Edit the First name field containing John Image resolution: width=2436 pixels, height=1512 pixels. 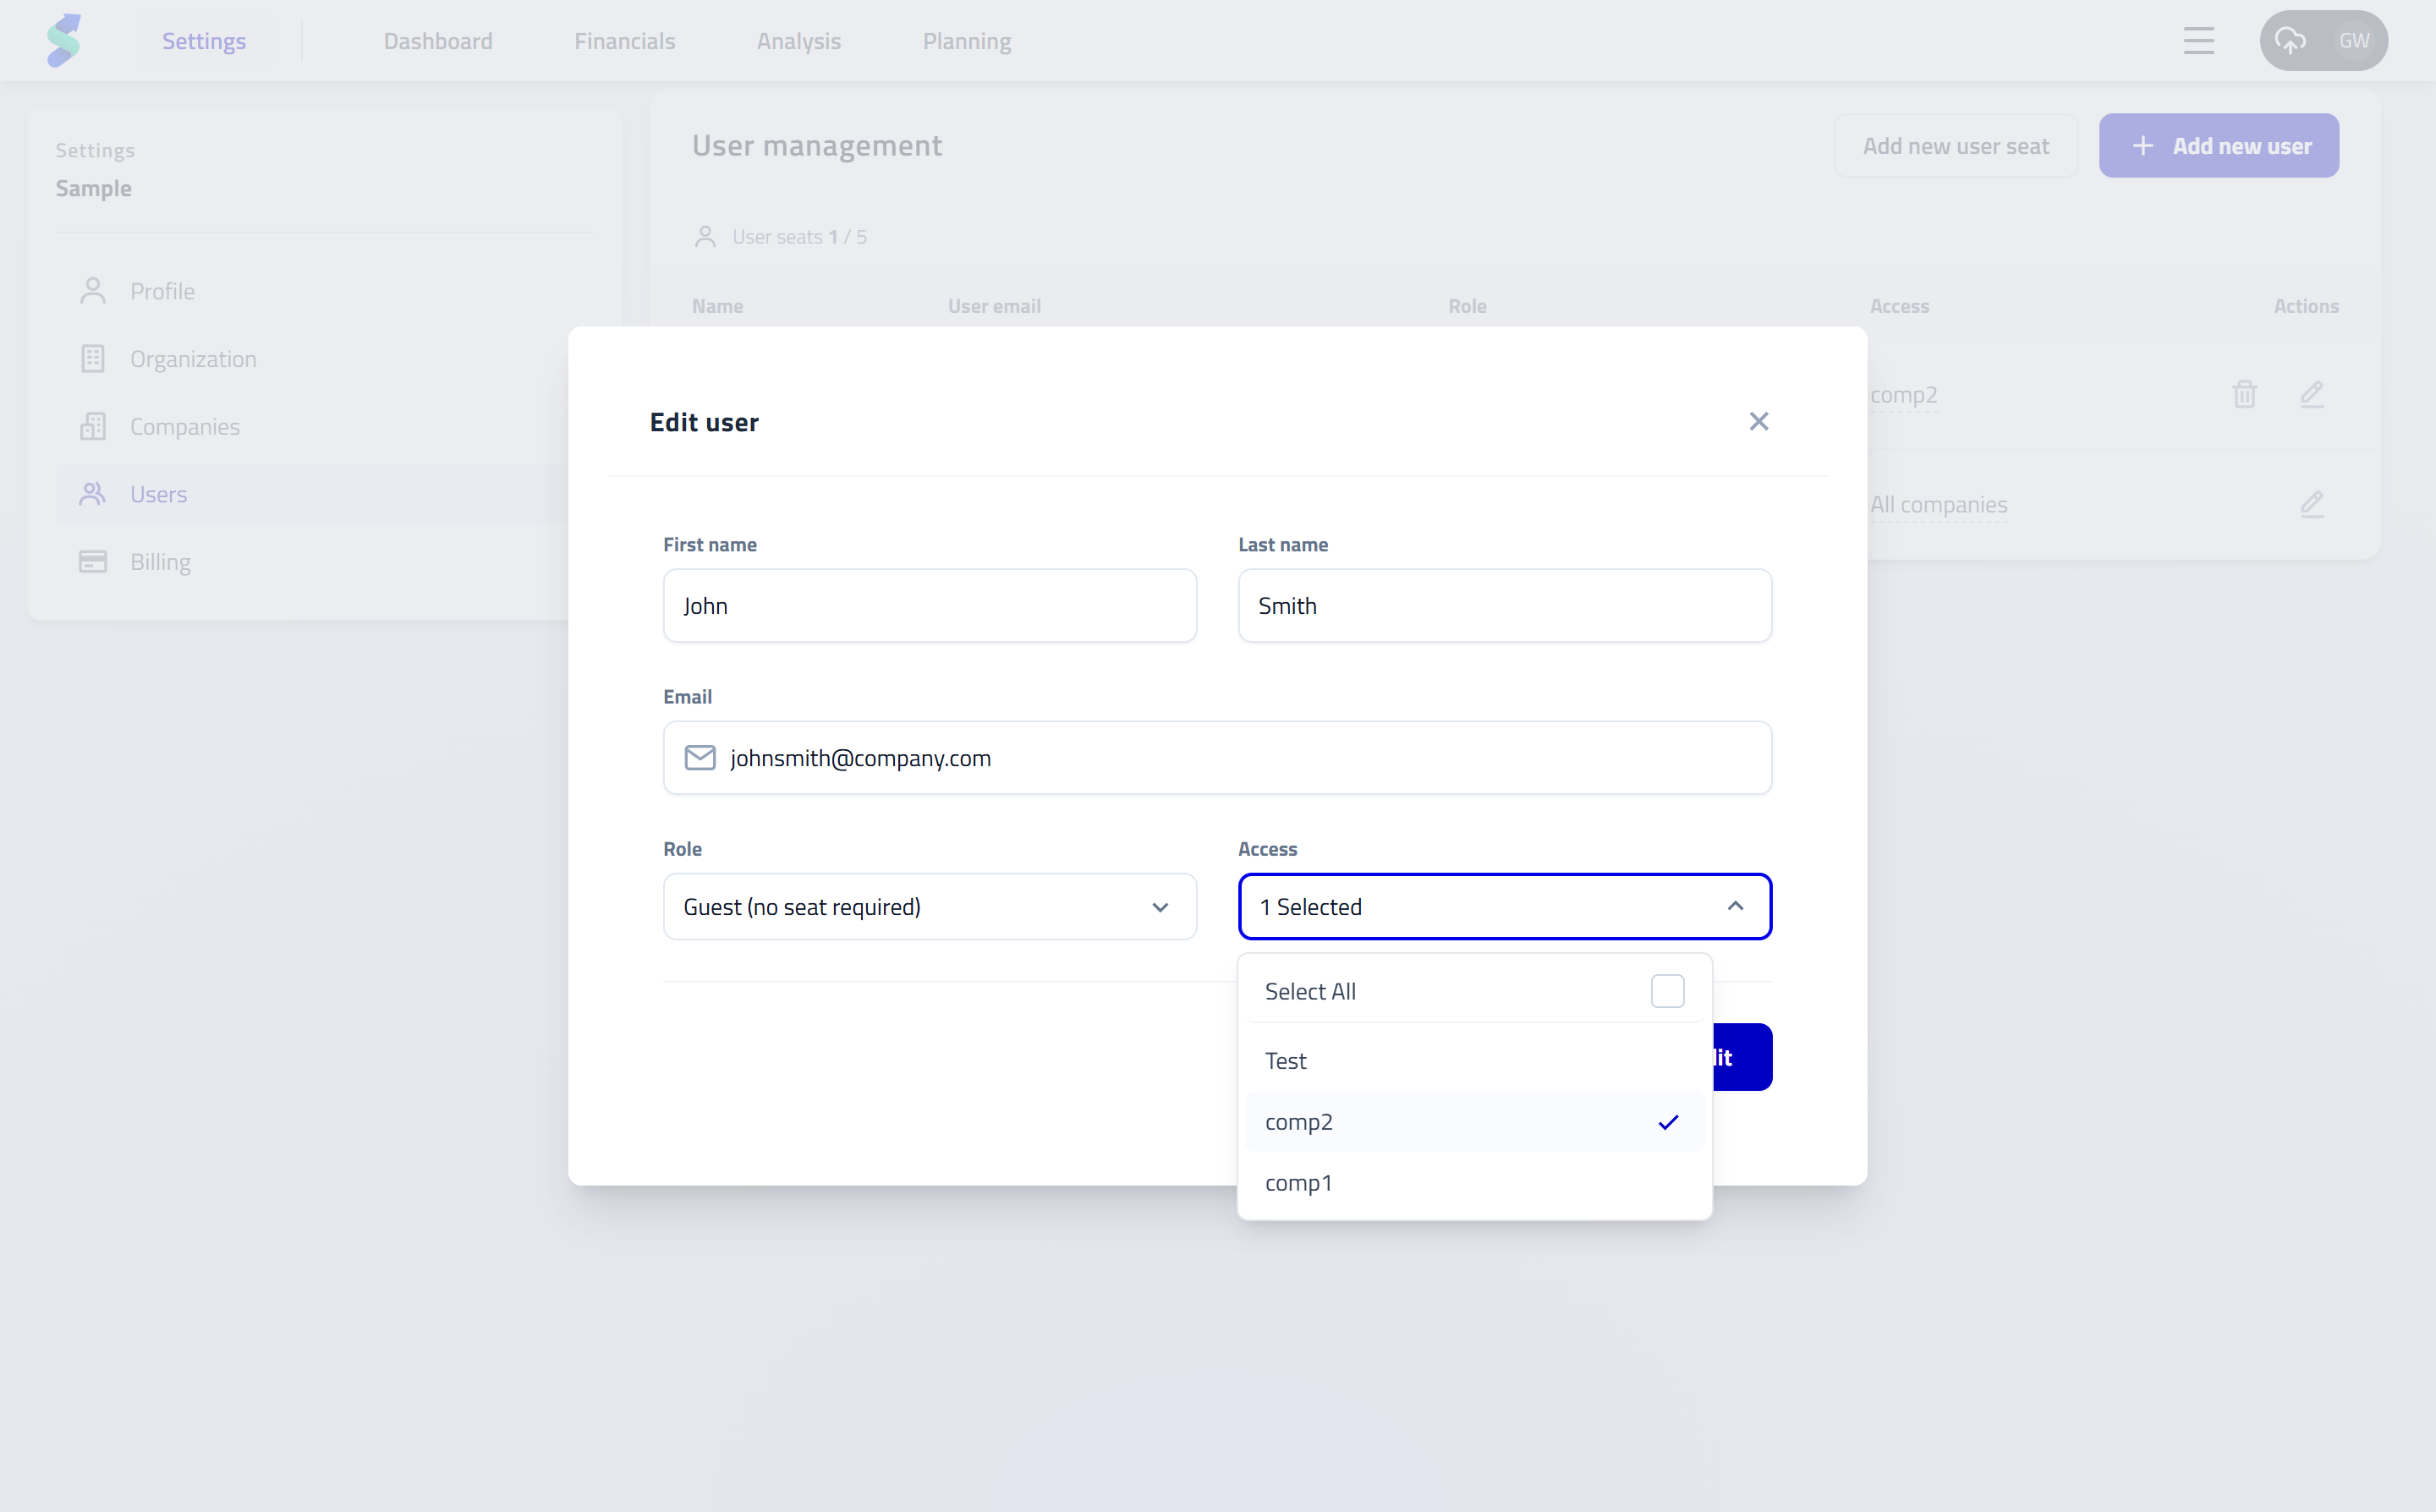pos(929,605)
